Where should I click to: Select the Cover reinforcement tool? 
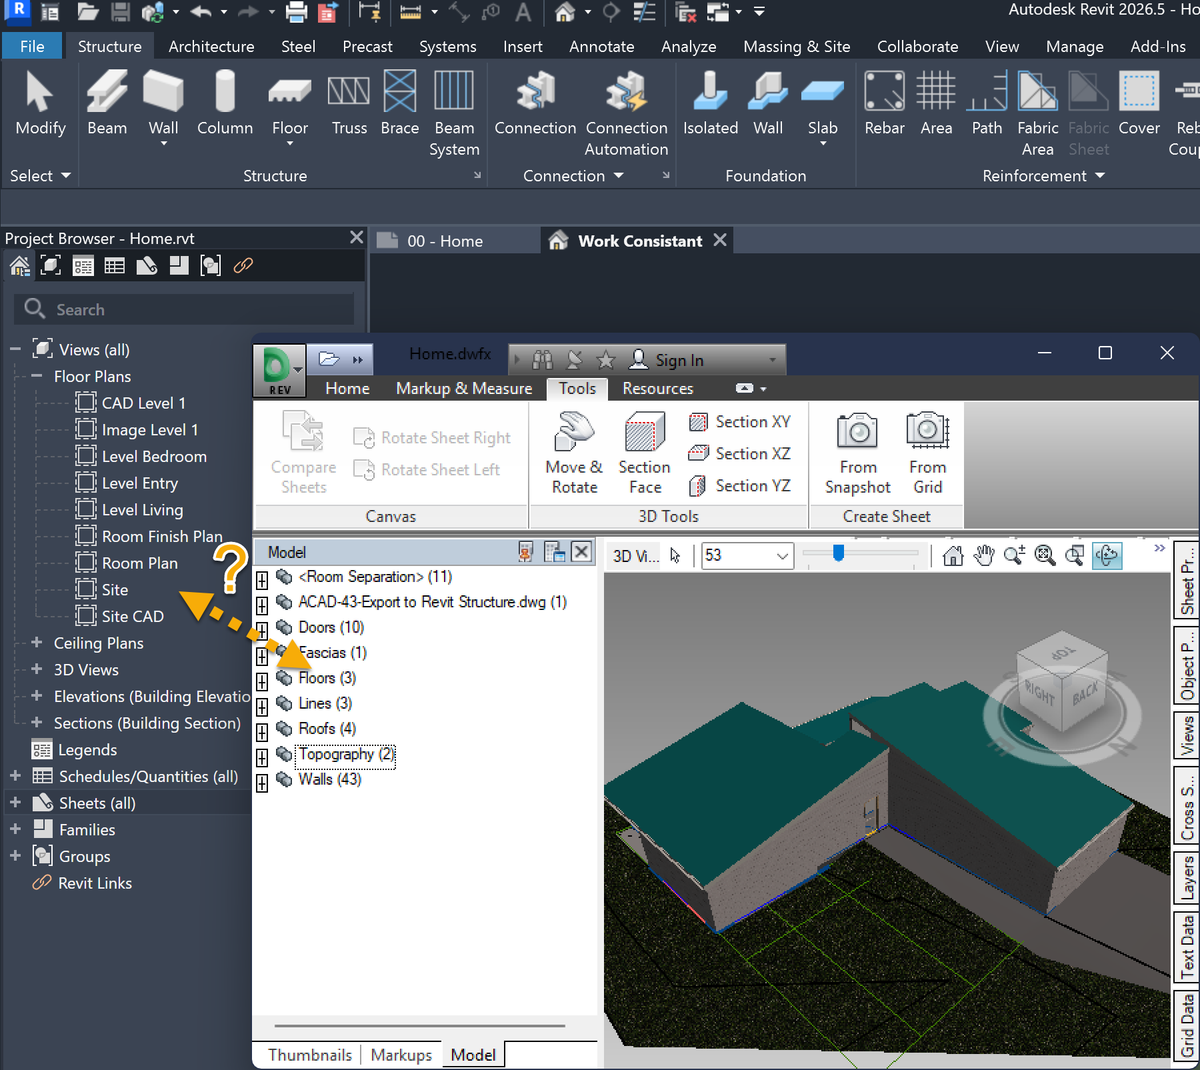point(1139,104)
